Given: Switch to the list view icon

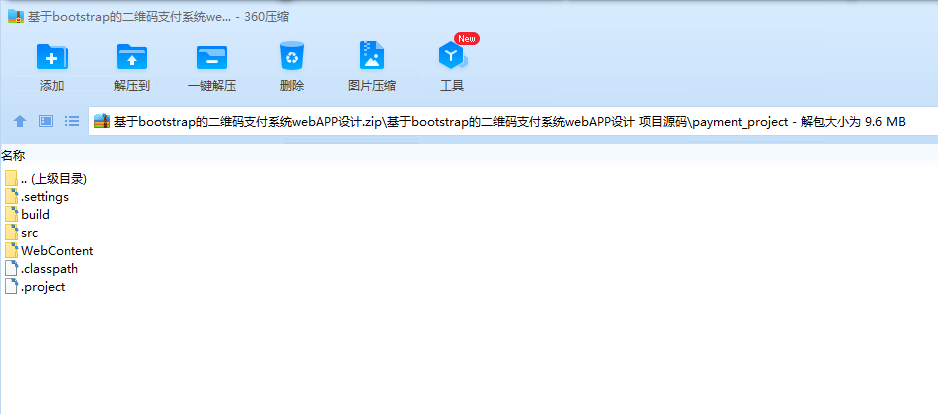Looking at the screenshot, I should pos(72,121).
